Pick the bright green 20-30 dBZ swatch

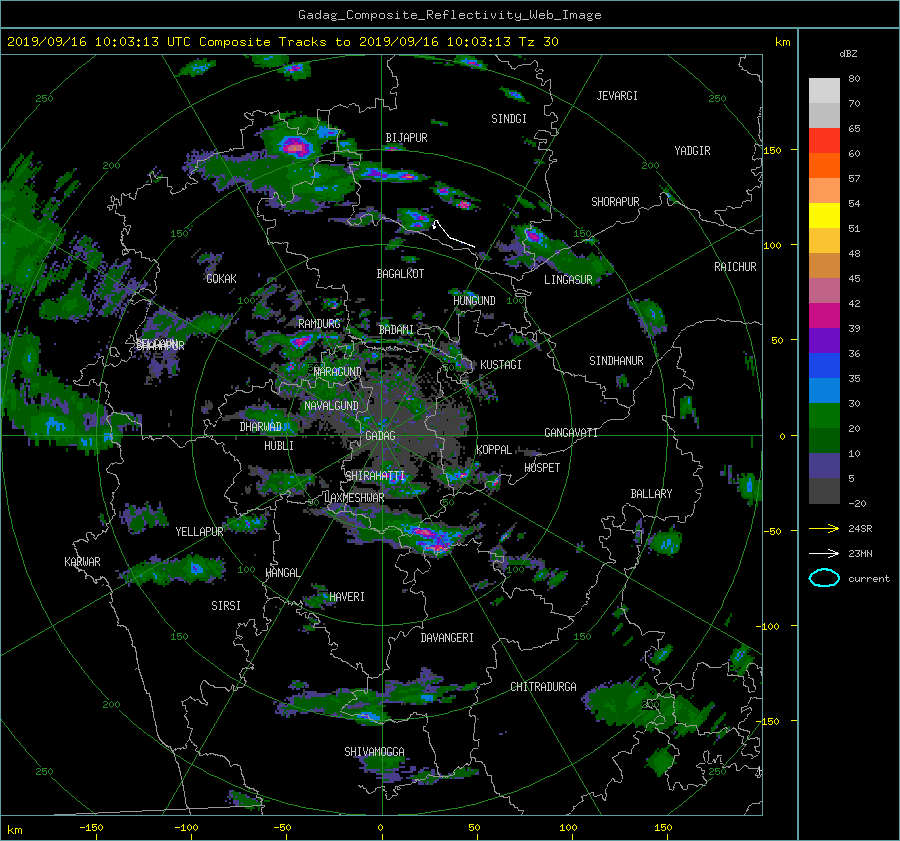(824, 416)
